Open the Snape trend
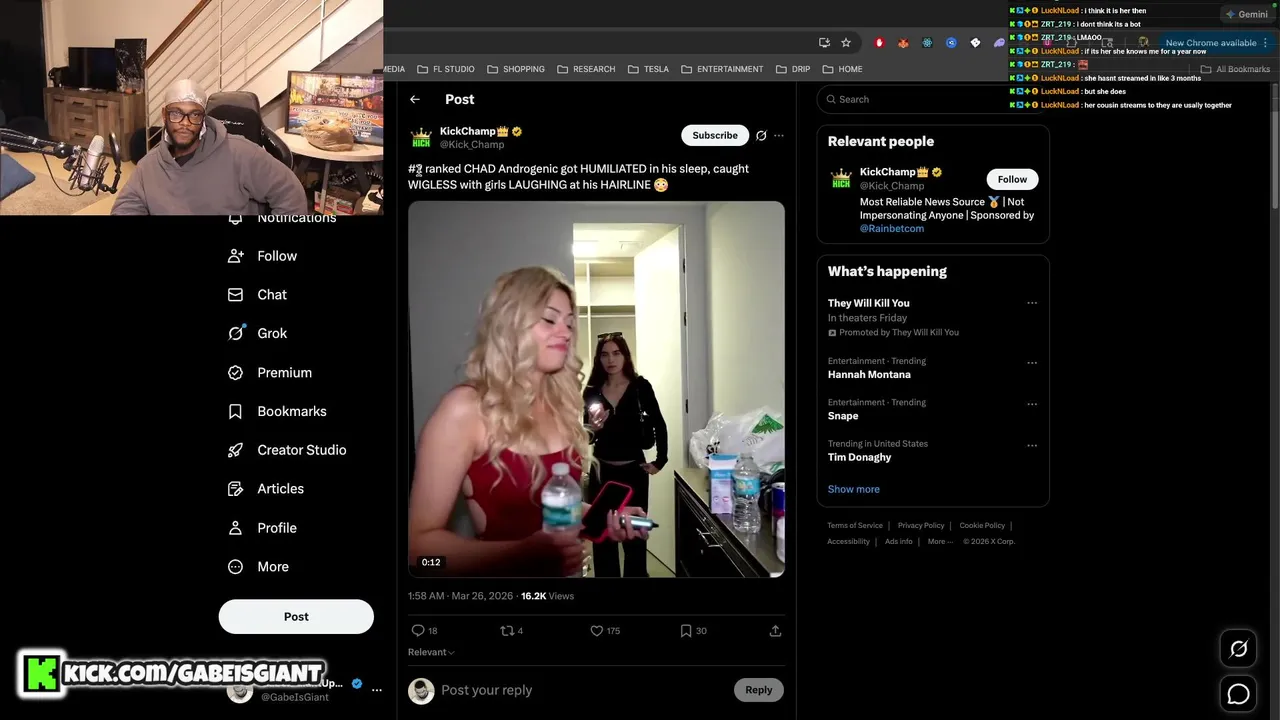This screenshot has width=1280, height=720. coord(843,416)
